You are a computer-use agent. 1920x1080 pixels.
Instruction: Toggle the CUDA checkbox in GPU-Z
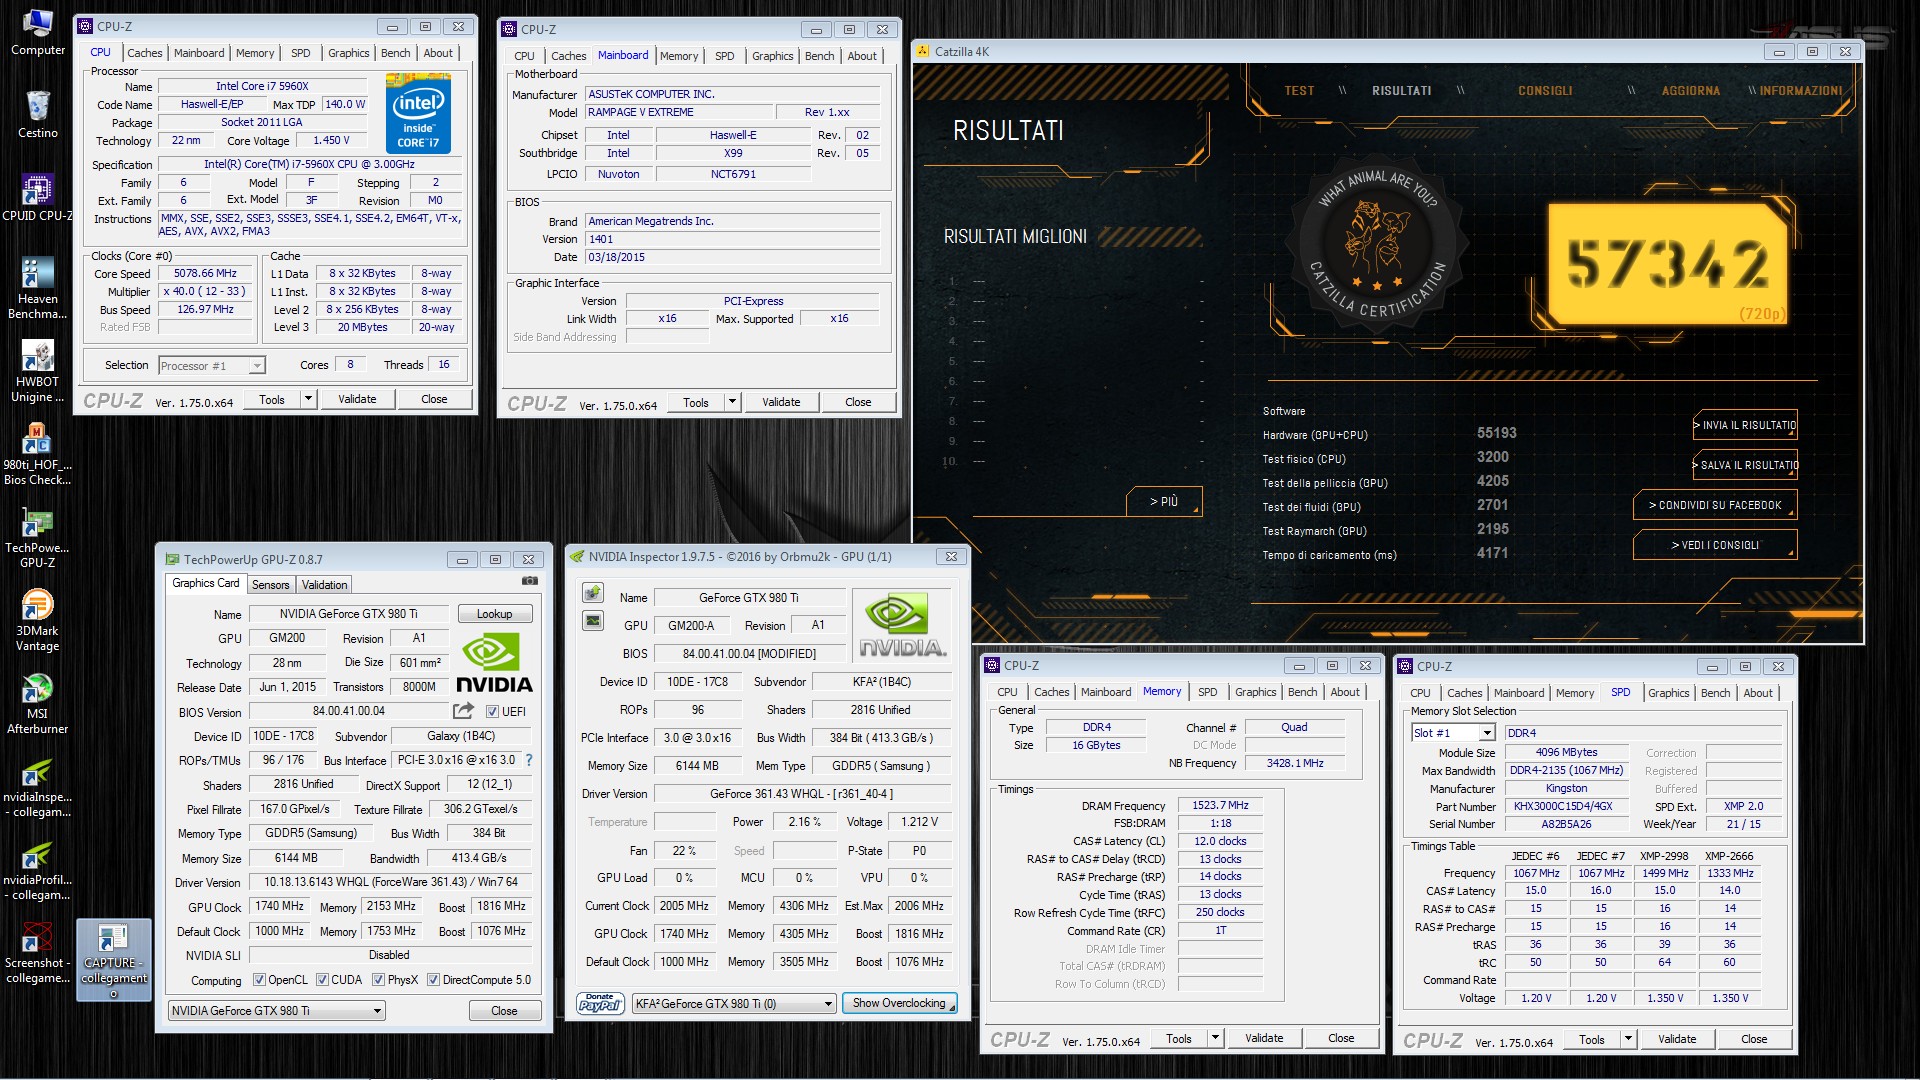323,980
